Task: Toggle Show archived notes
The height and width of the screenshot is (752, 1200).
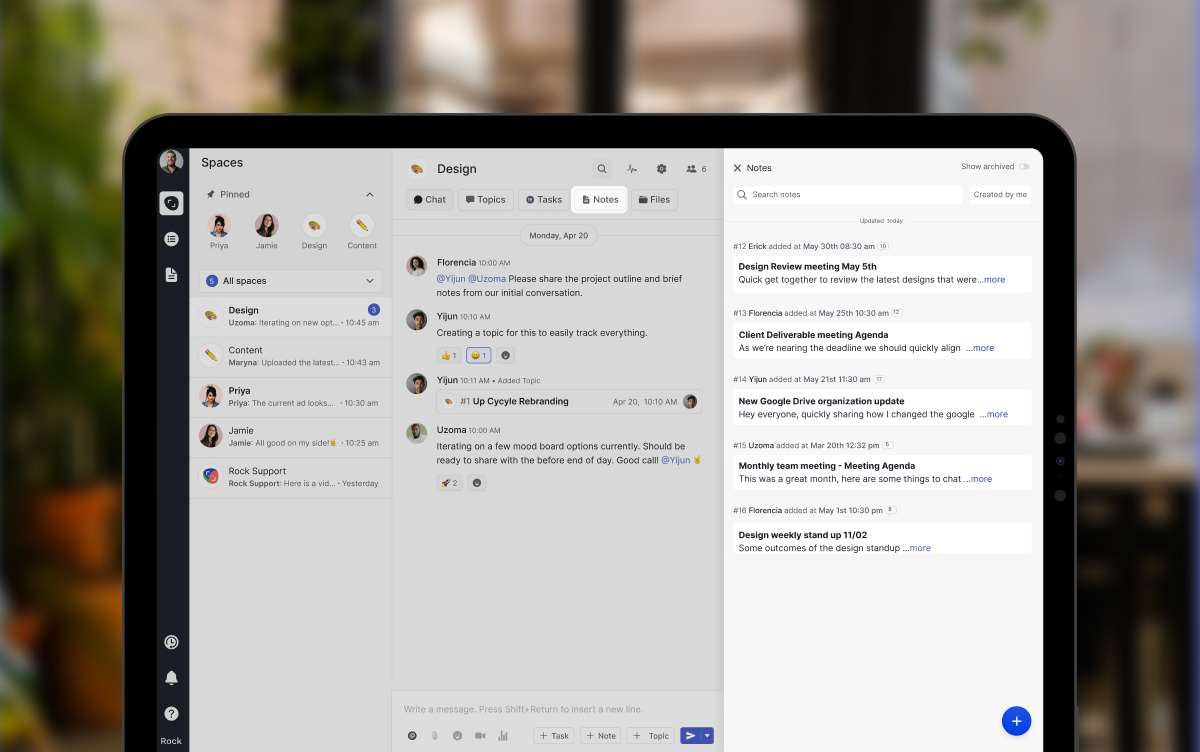Action: (1023, 167)
